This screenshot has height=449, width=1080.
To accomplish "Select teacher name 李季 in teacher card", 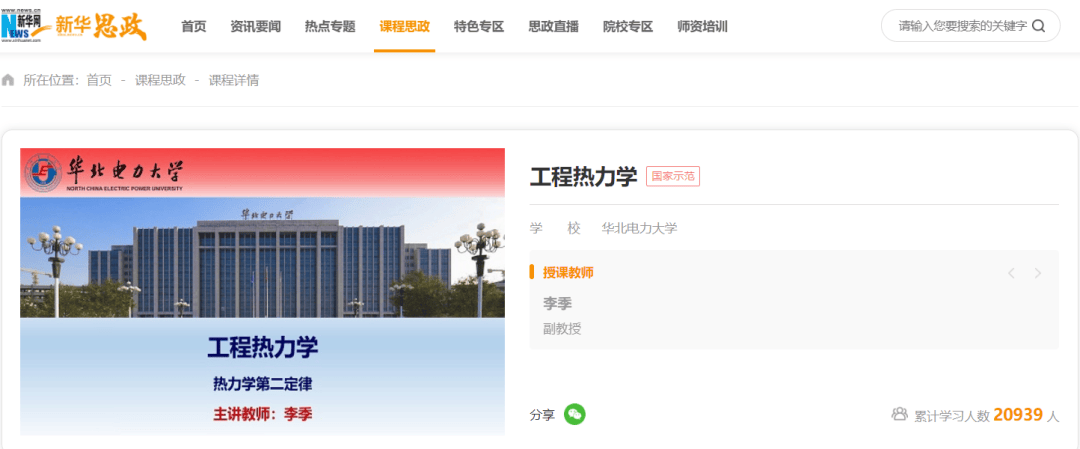I will [558, 303].
